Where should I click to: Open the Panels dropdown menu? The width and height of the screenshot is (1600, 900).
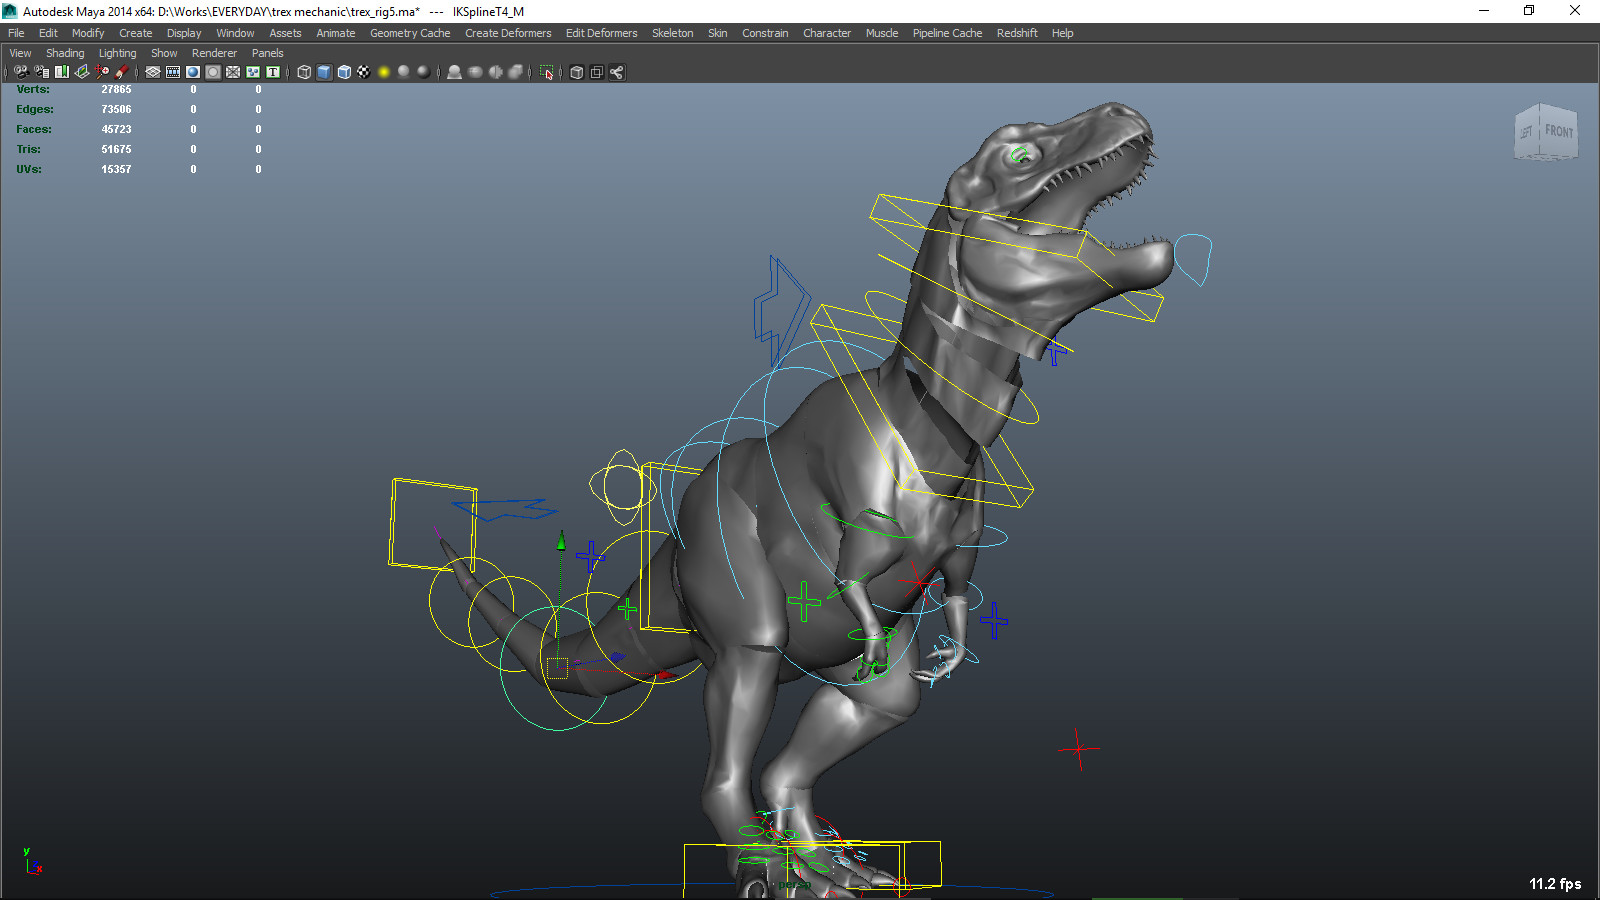point(267,52)
